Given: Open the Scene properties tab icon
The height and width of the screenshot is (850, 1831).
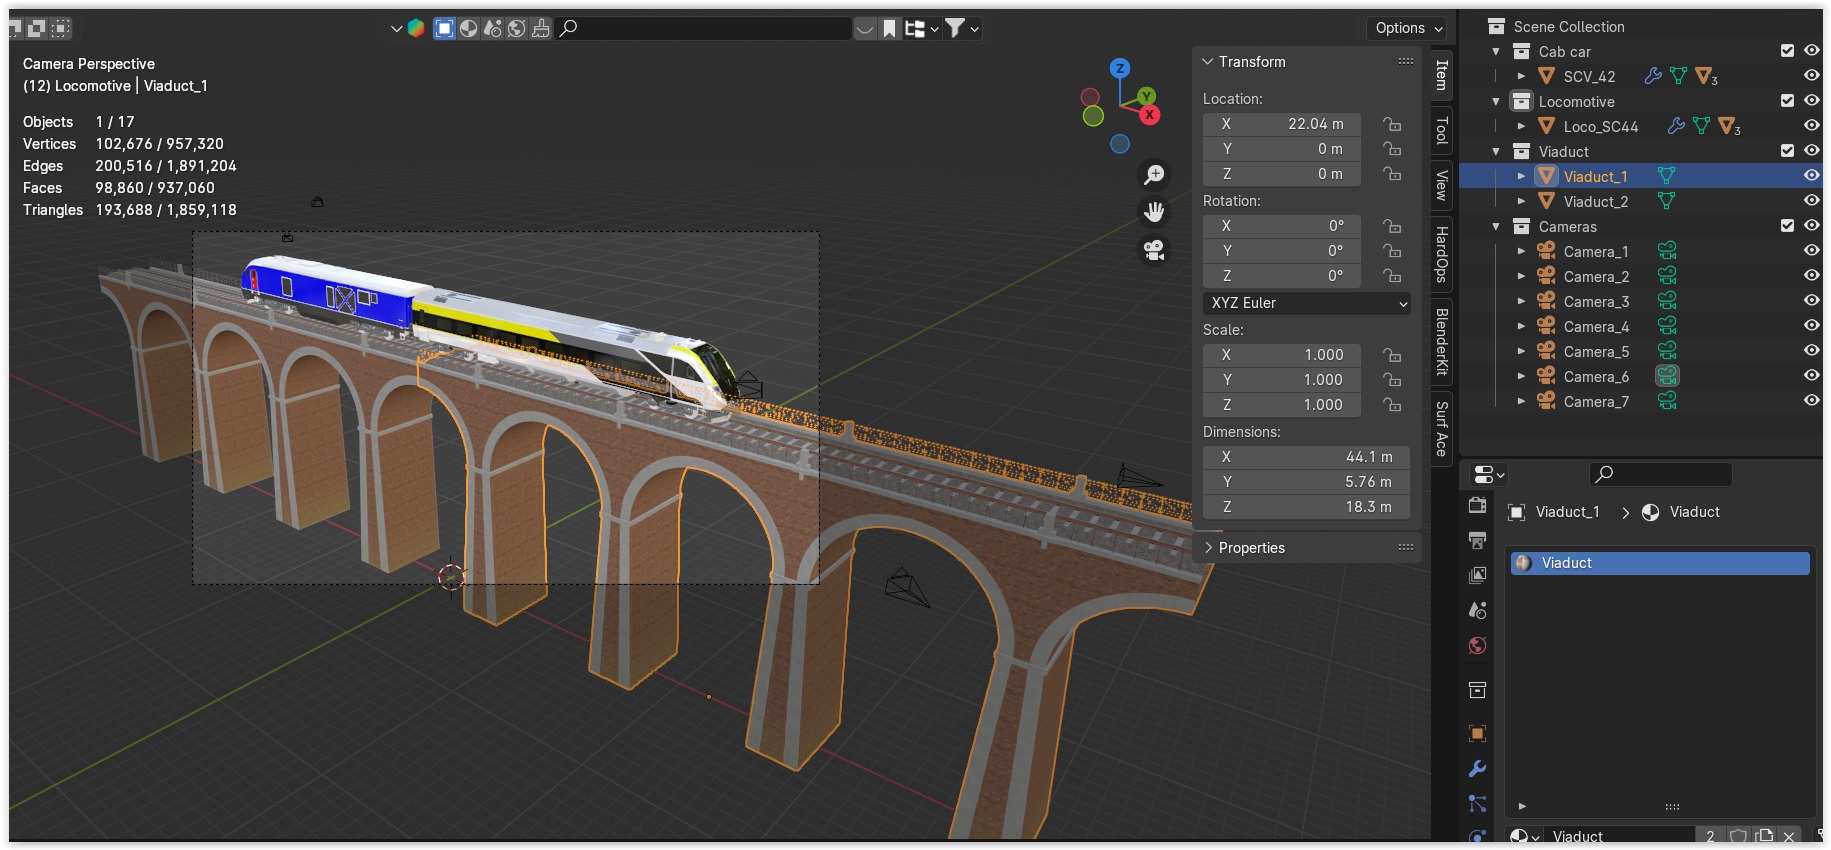Looking at the screenshot, I should [1477, 610].
